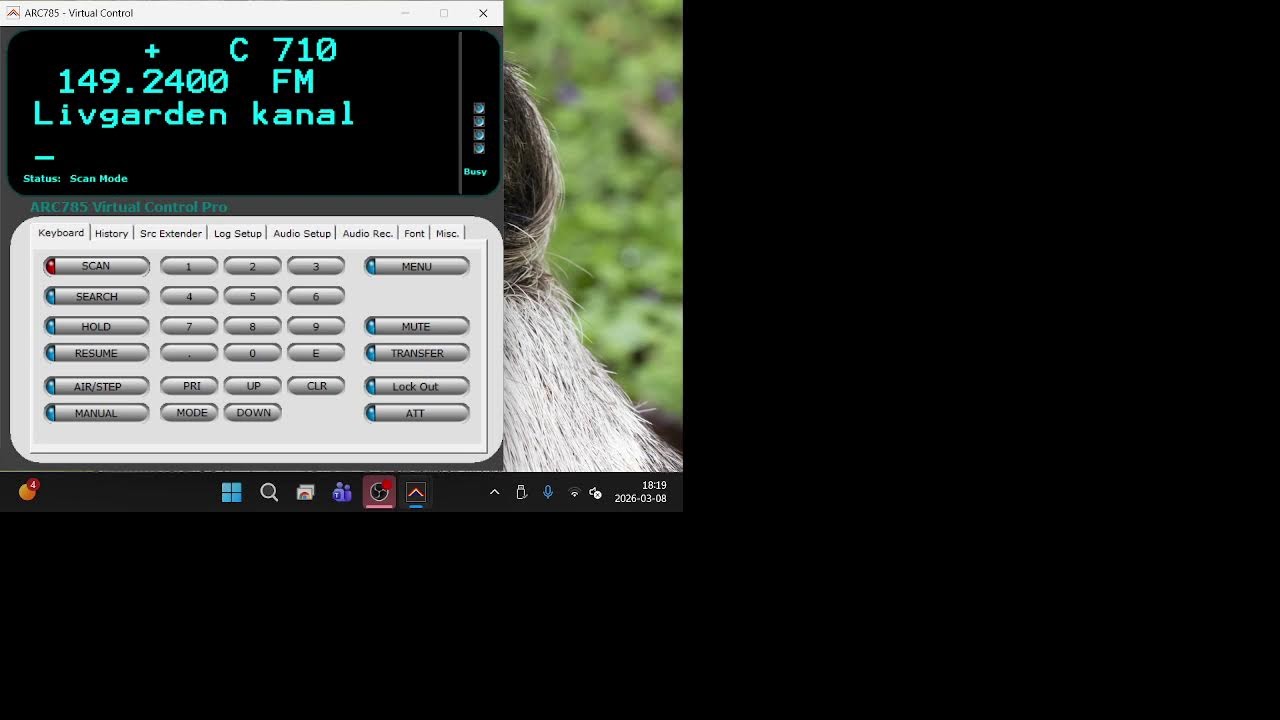Click the decimal point key
Screen dimensions: 1280x720
[x=189, y=353]
